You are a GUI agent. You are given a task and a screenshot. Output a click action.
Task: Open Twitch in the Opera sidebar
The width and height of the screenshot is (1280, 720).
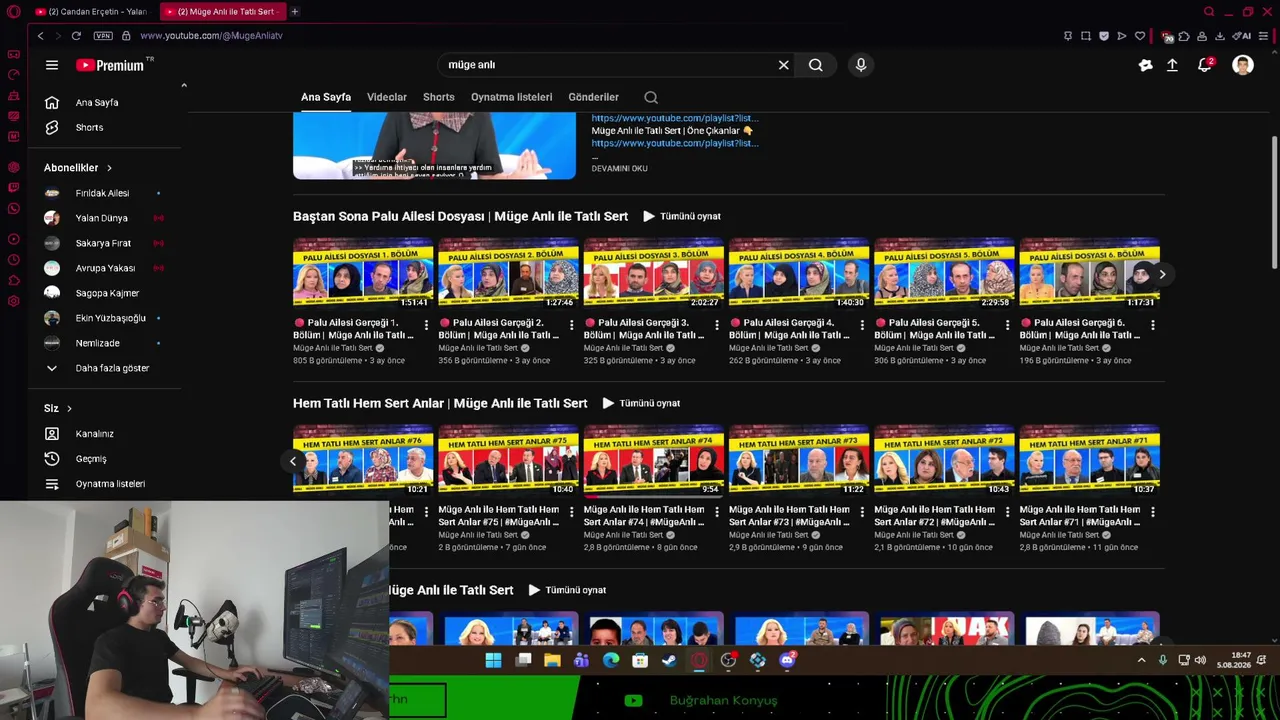[14, 187]
